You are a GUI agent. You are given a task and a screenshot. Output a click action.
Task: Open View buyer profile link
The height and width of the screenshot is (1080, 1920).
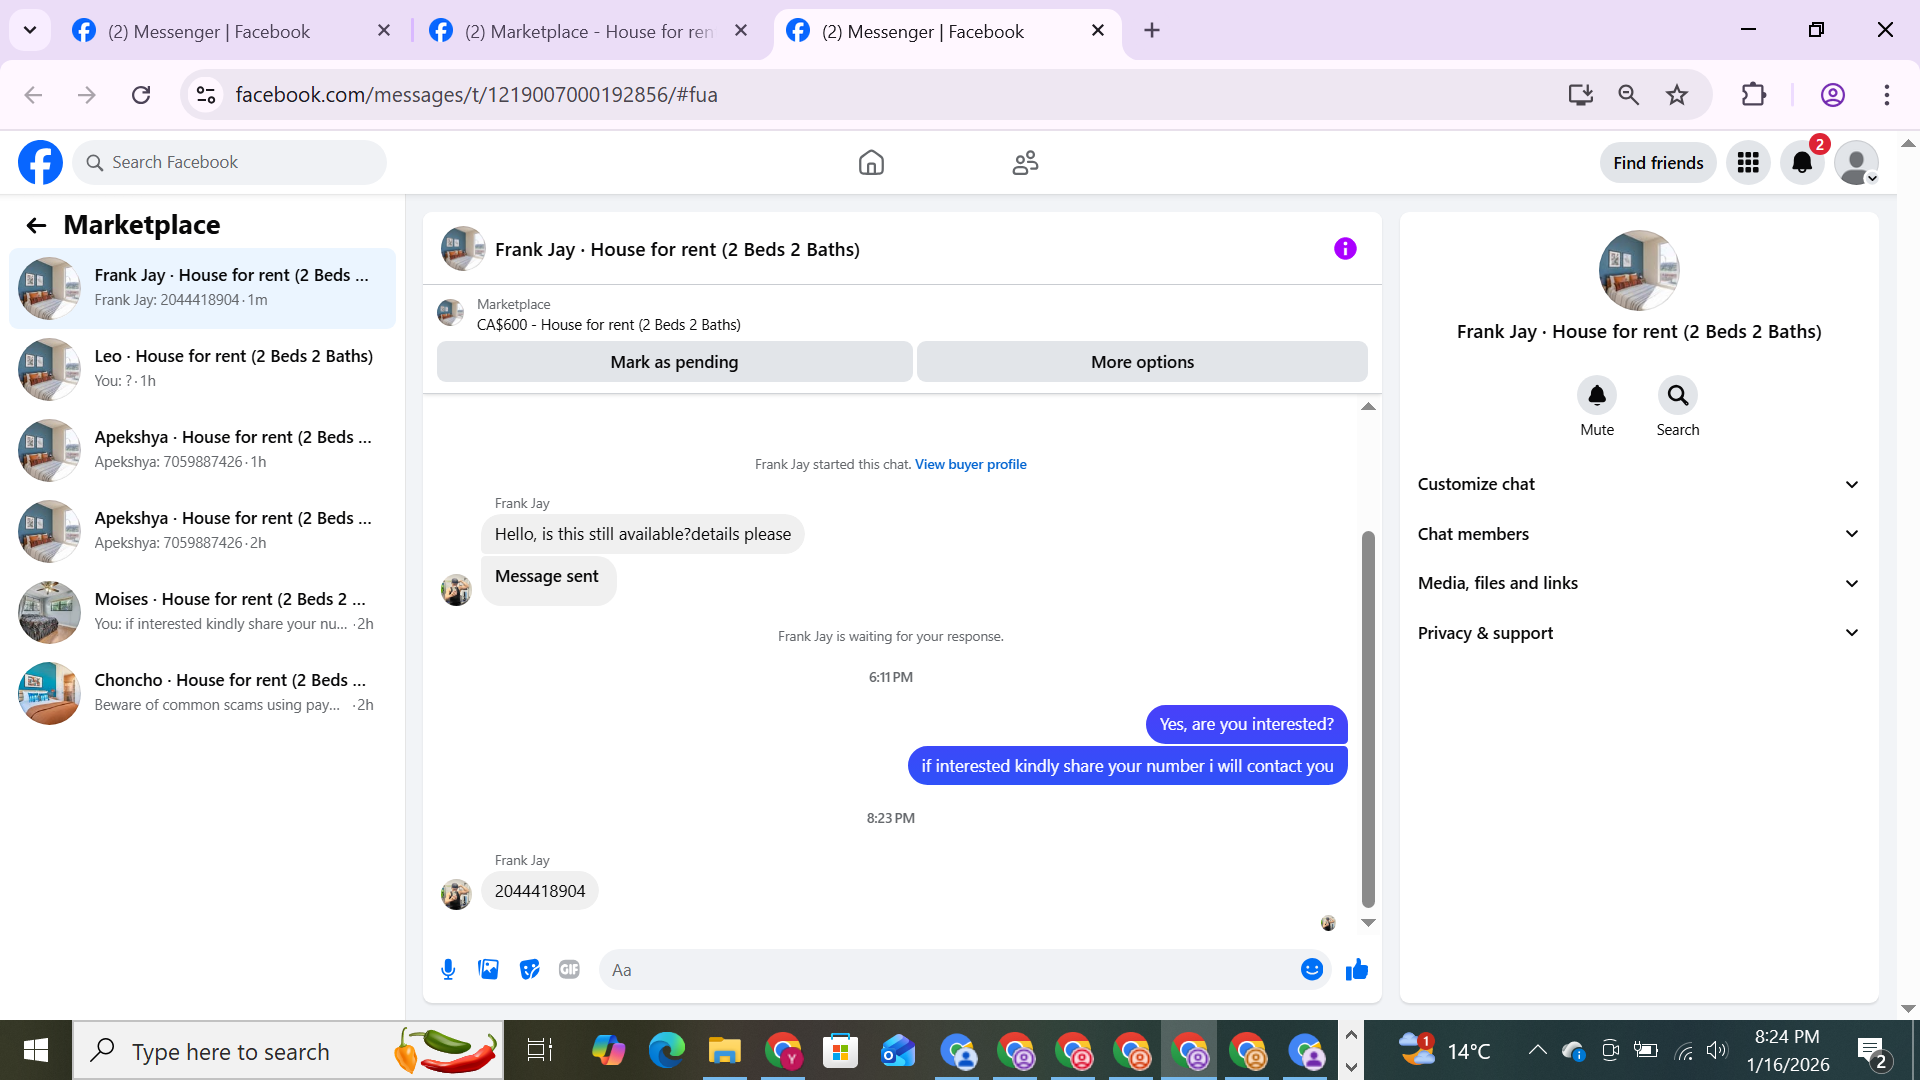[x=970, y=464]
